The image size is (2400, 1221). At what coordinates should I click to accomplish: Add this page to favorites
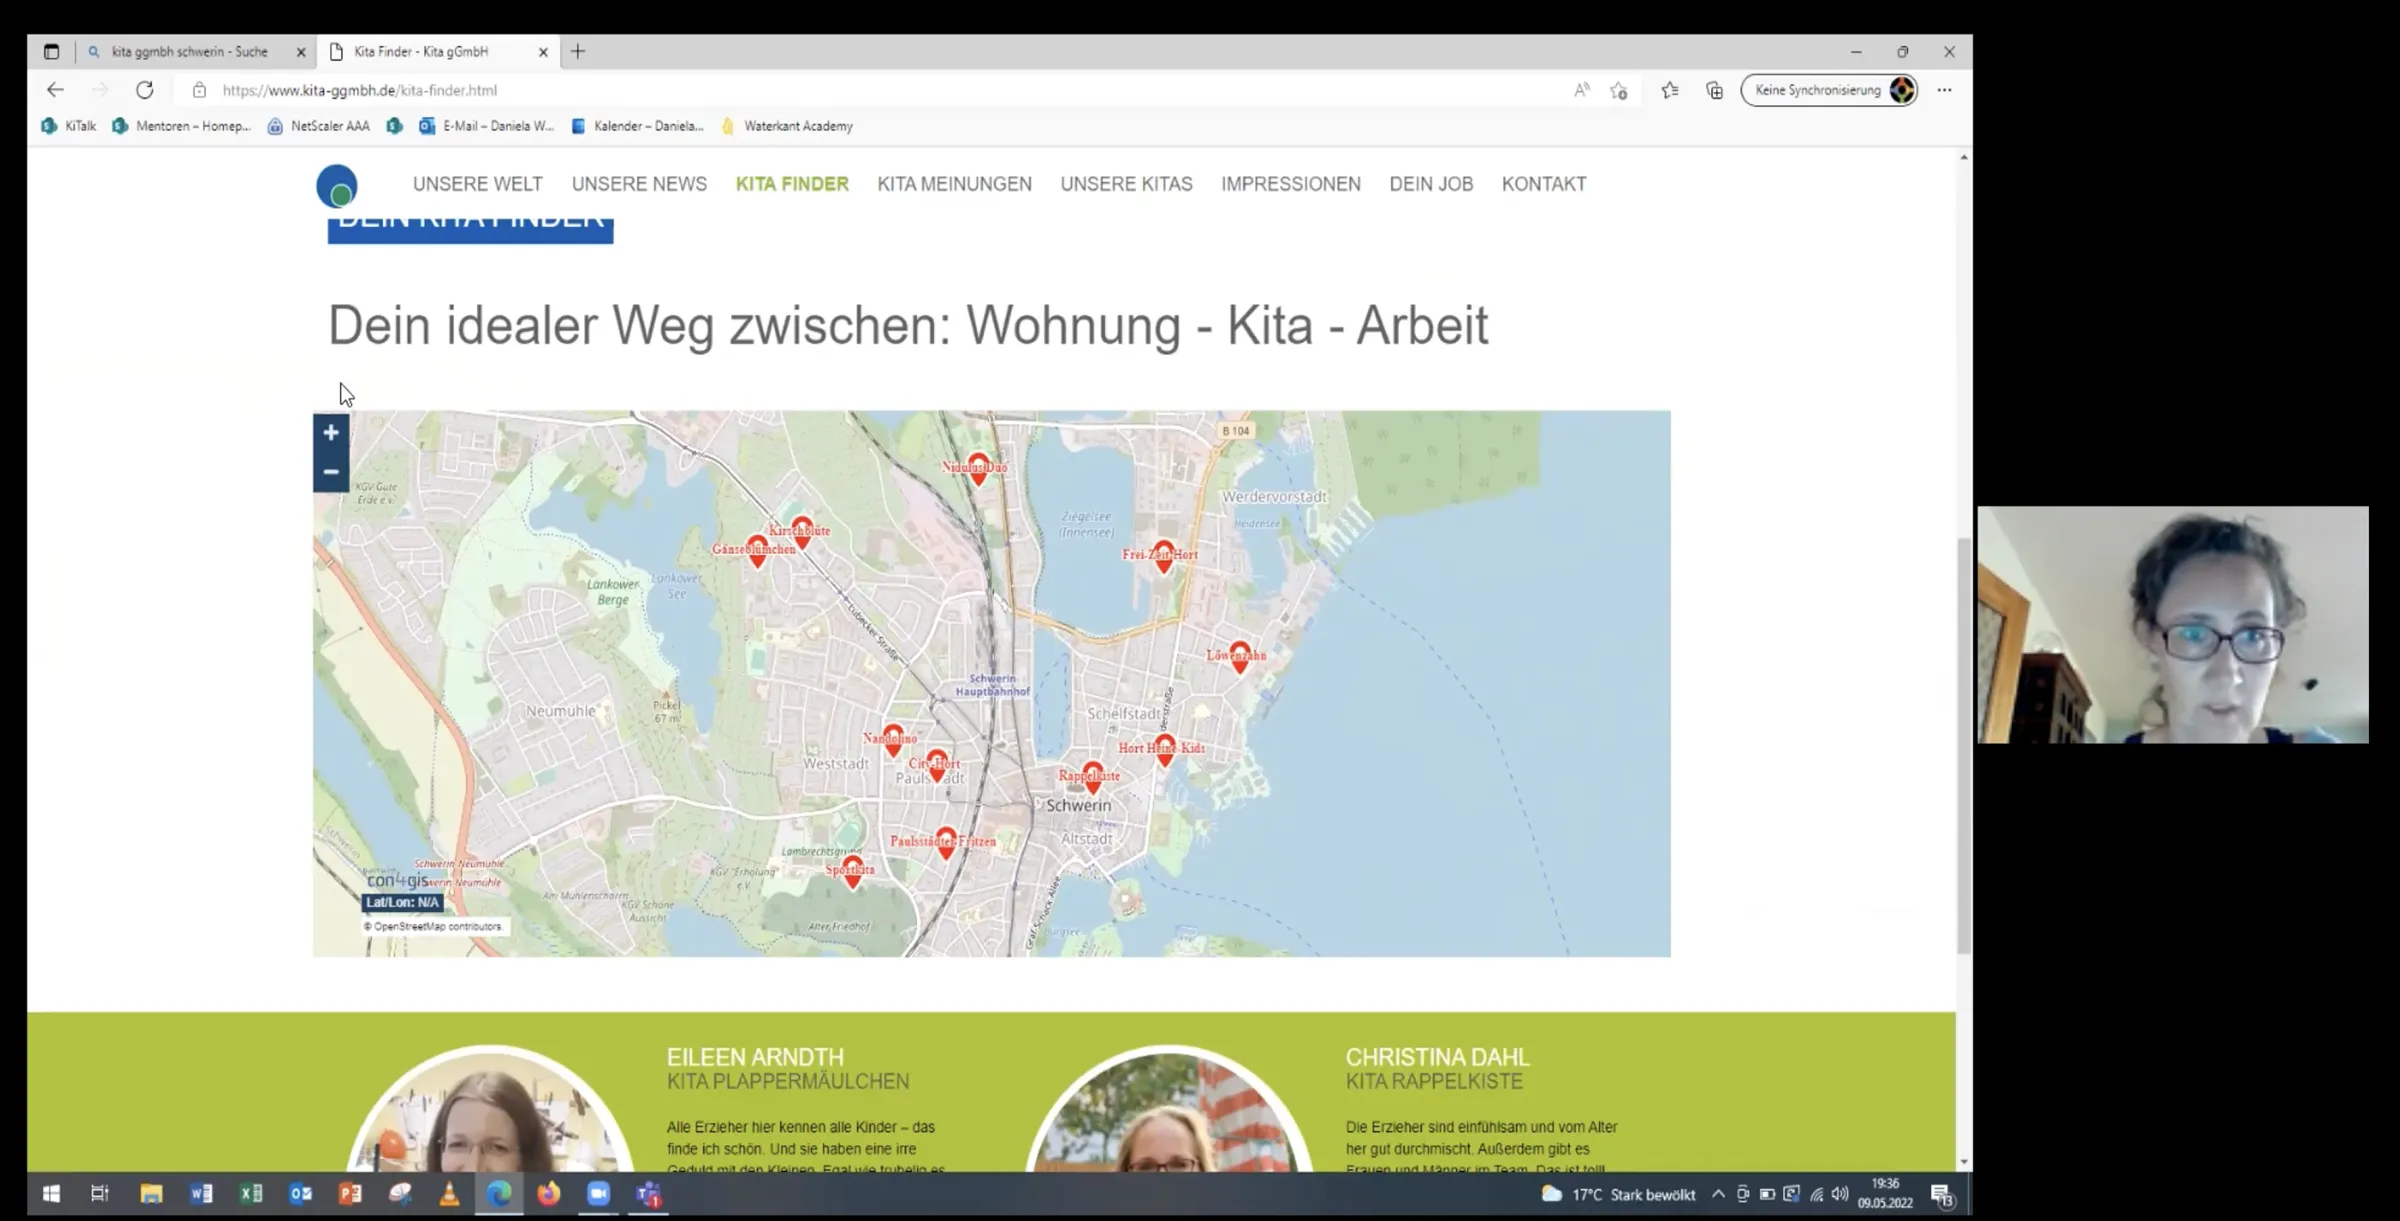1619,90
